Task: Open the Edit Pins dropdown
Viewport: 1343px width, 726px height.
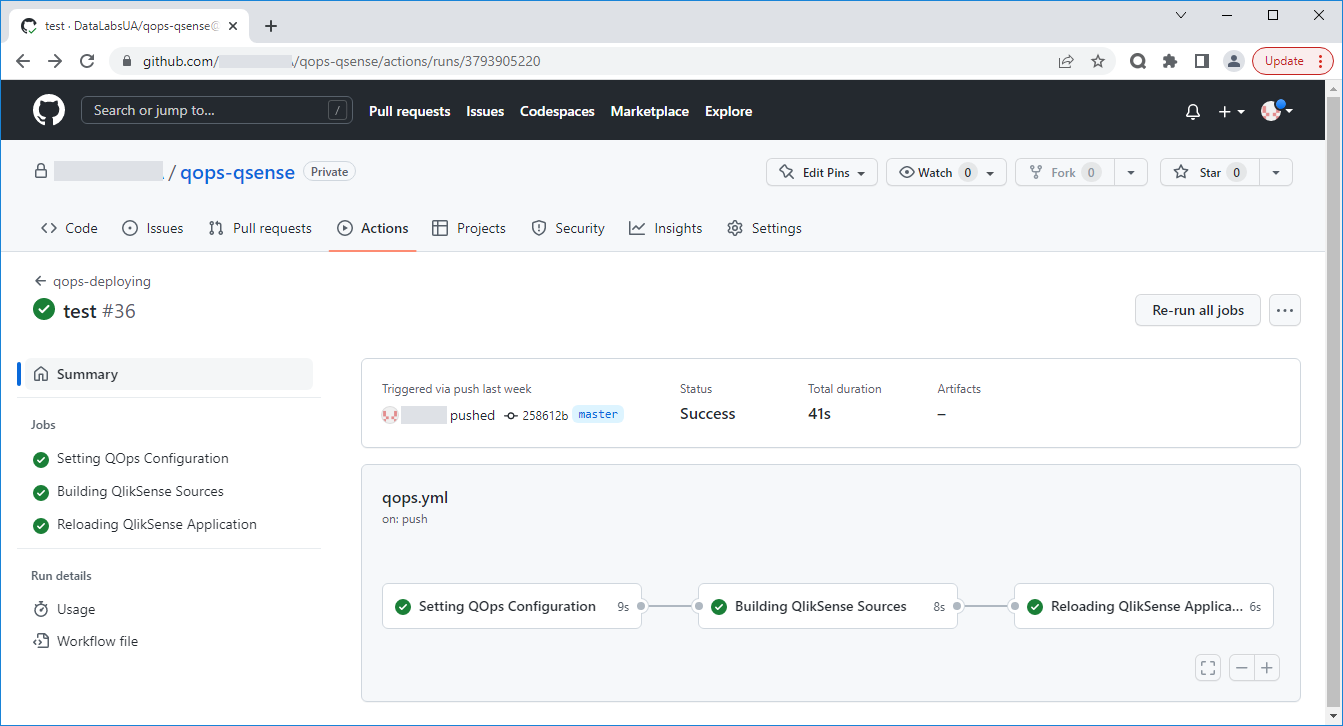Action: (822, 172)
